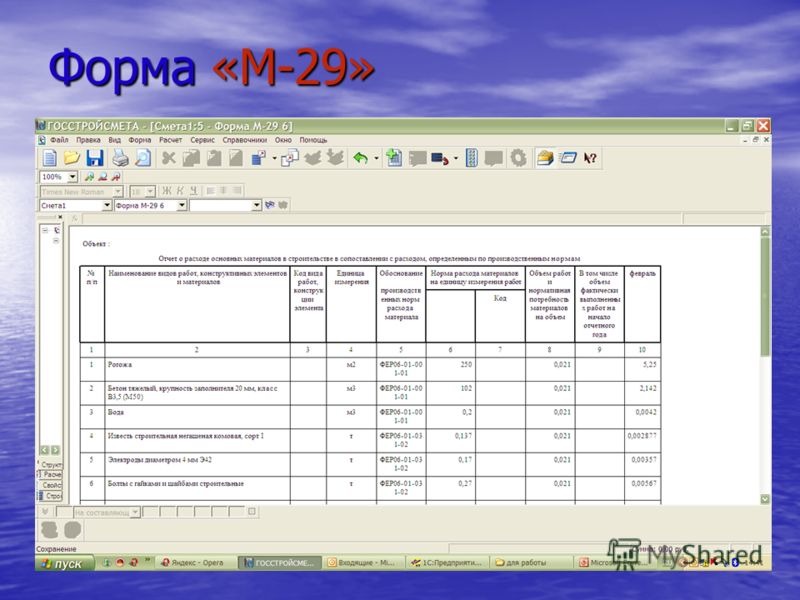Open the 100% zoom dropdown
800x600 pixels.
[72, 177]
